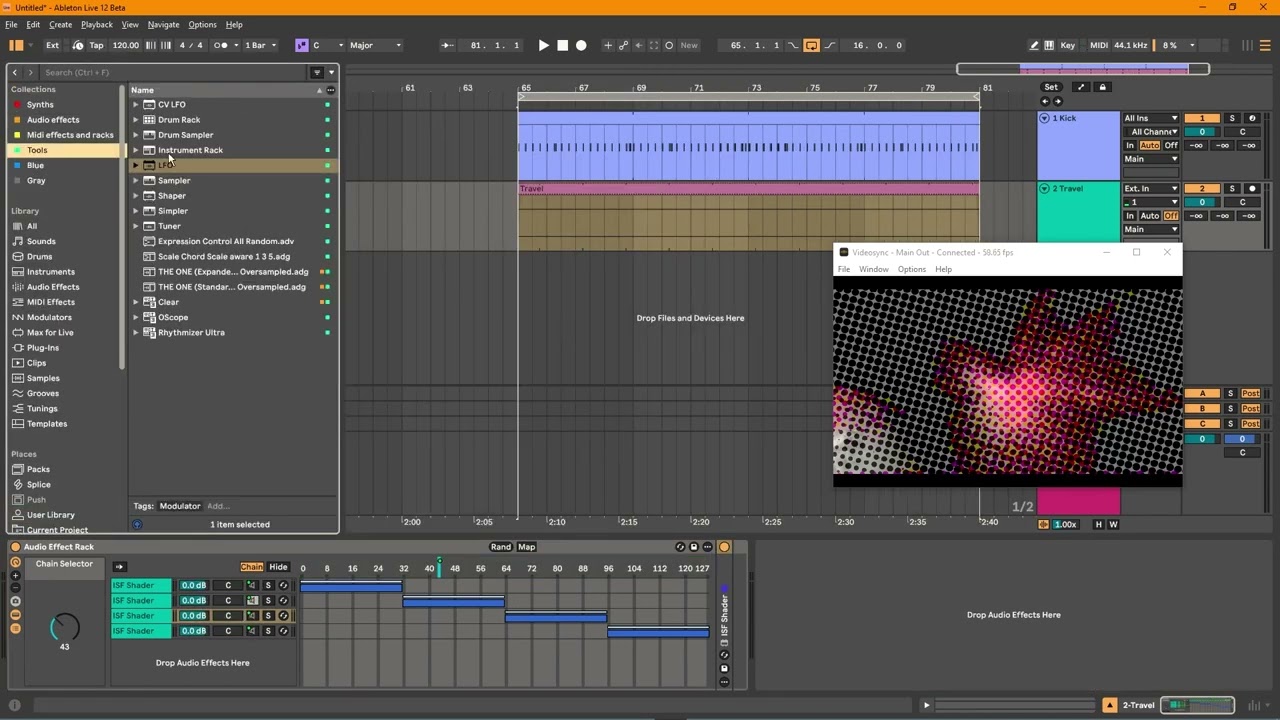The image size is (1280, 720).
Task: Stop playback with the Stop button
Action: [x=562, y=45]
